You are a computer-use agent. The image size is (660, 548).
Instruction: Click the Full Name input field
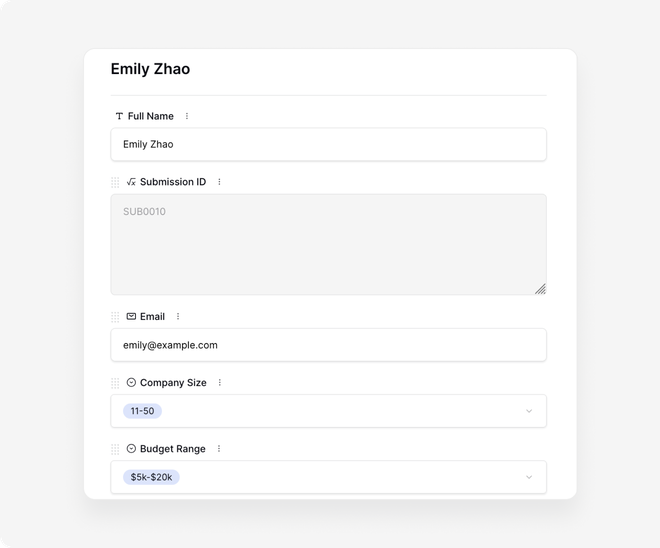point(328,144)
